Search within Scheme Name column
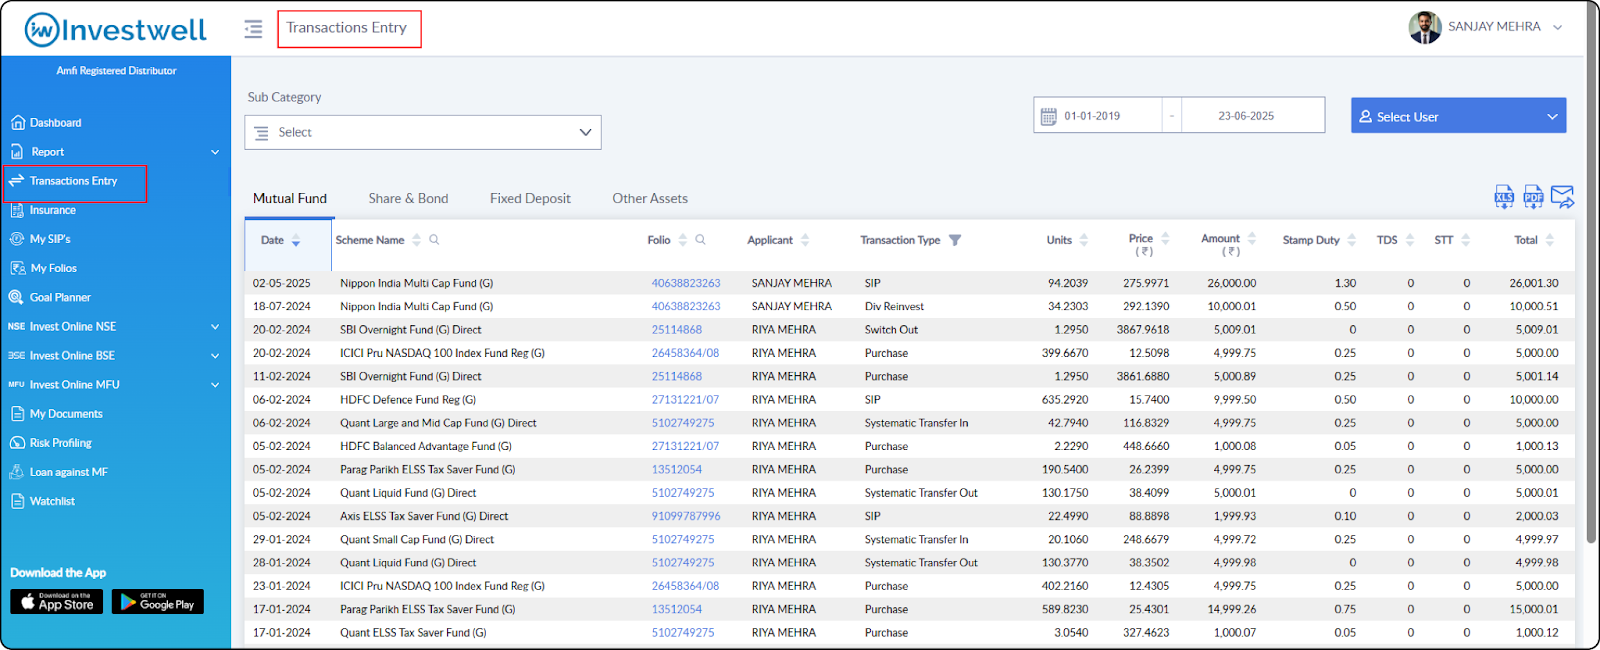 tap(434, 240)
